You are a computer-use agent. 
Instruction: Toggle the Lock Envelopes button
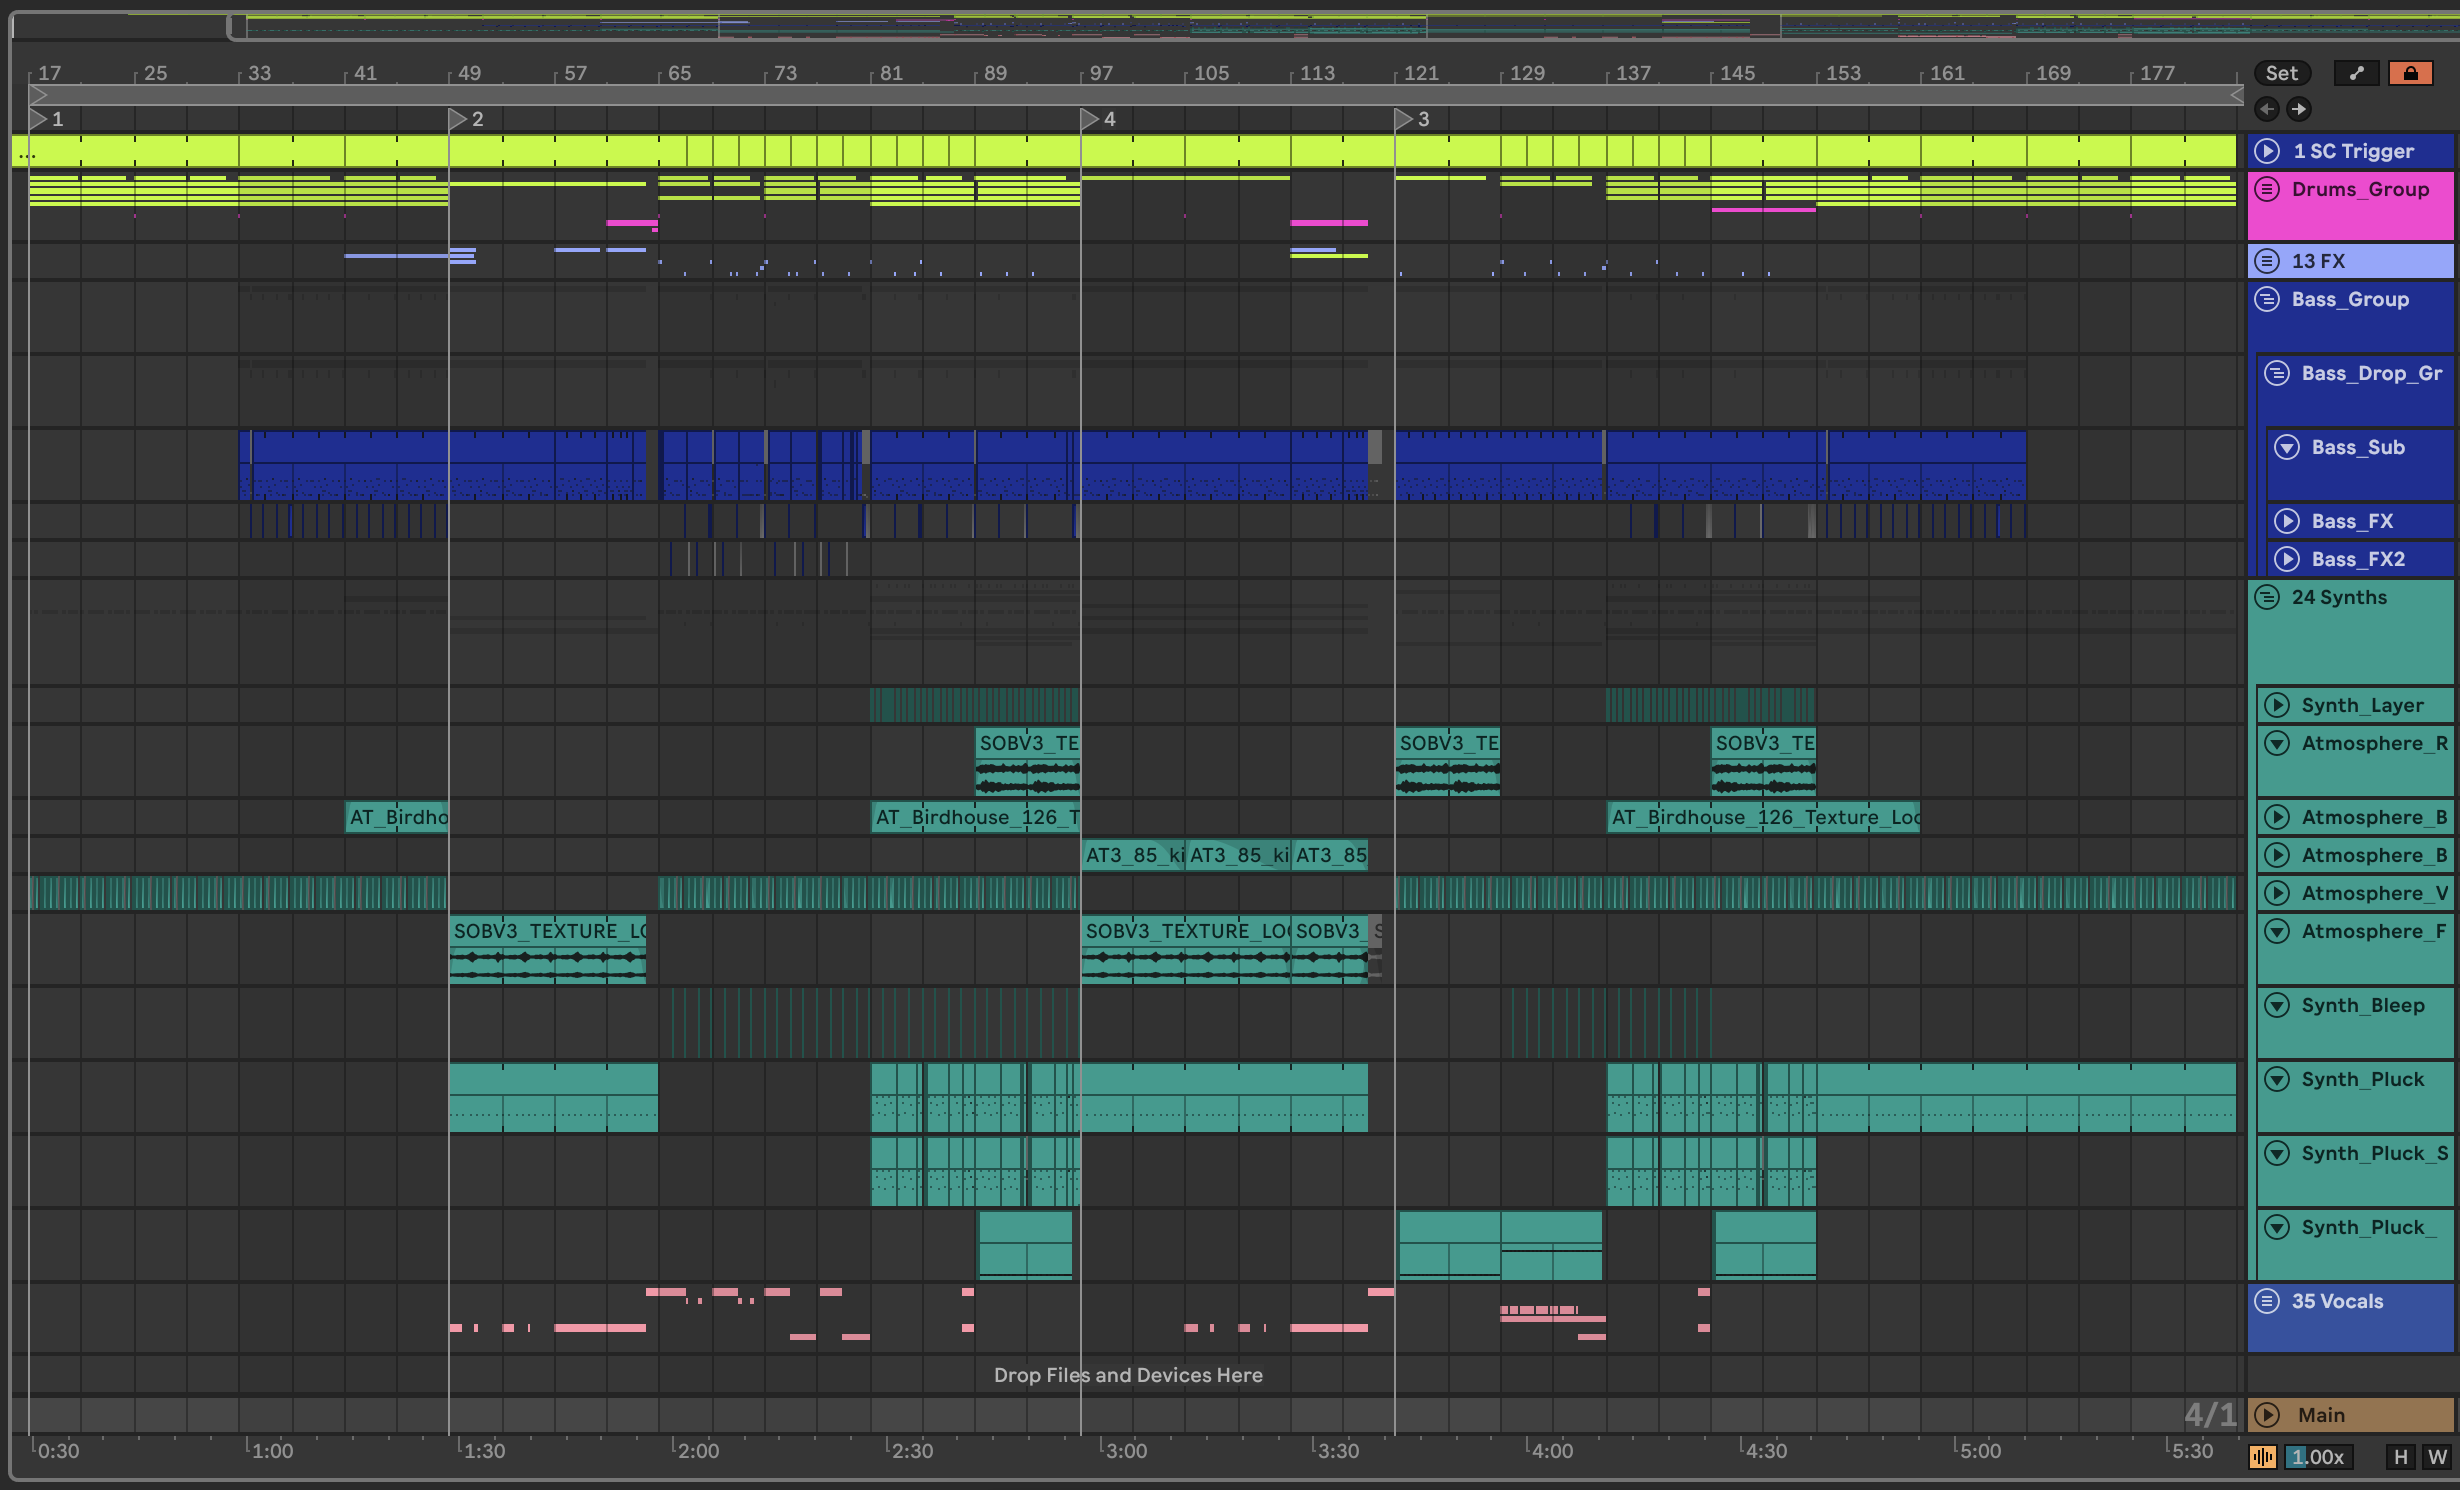pyautogui.click(x=2410, y=73)
